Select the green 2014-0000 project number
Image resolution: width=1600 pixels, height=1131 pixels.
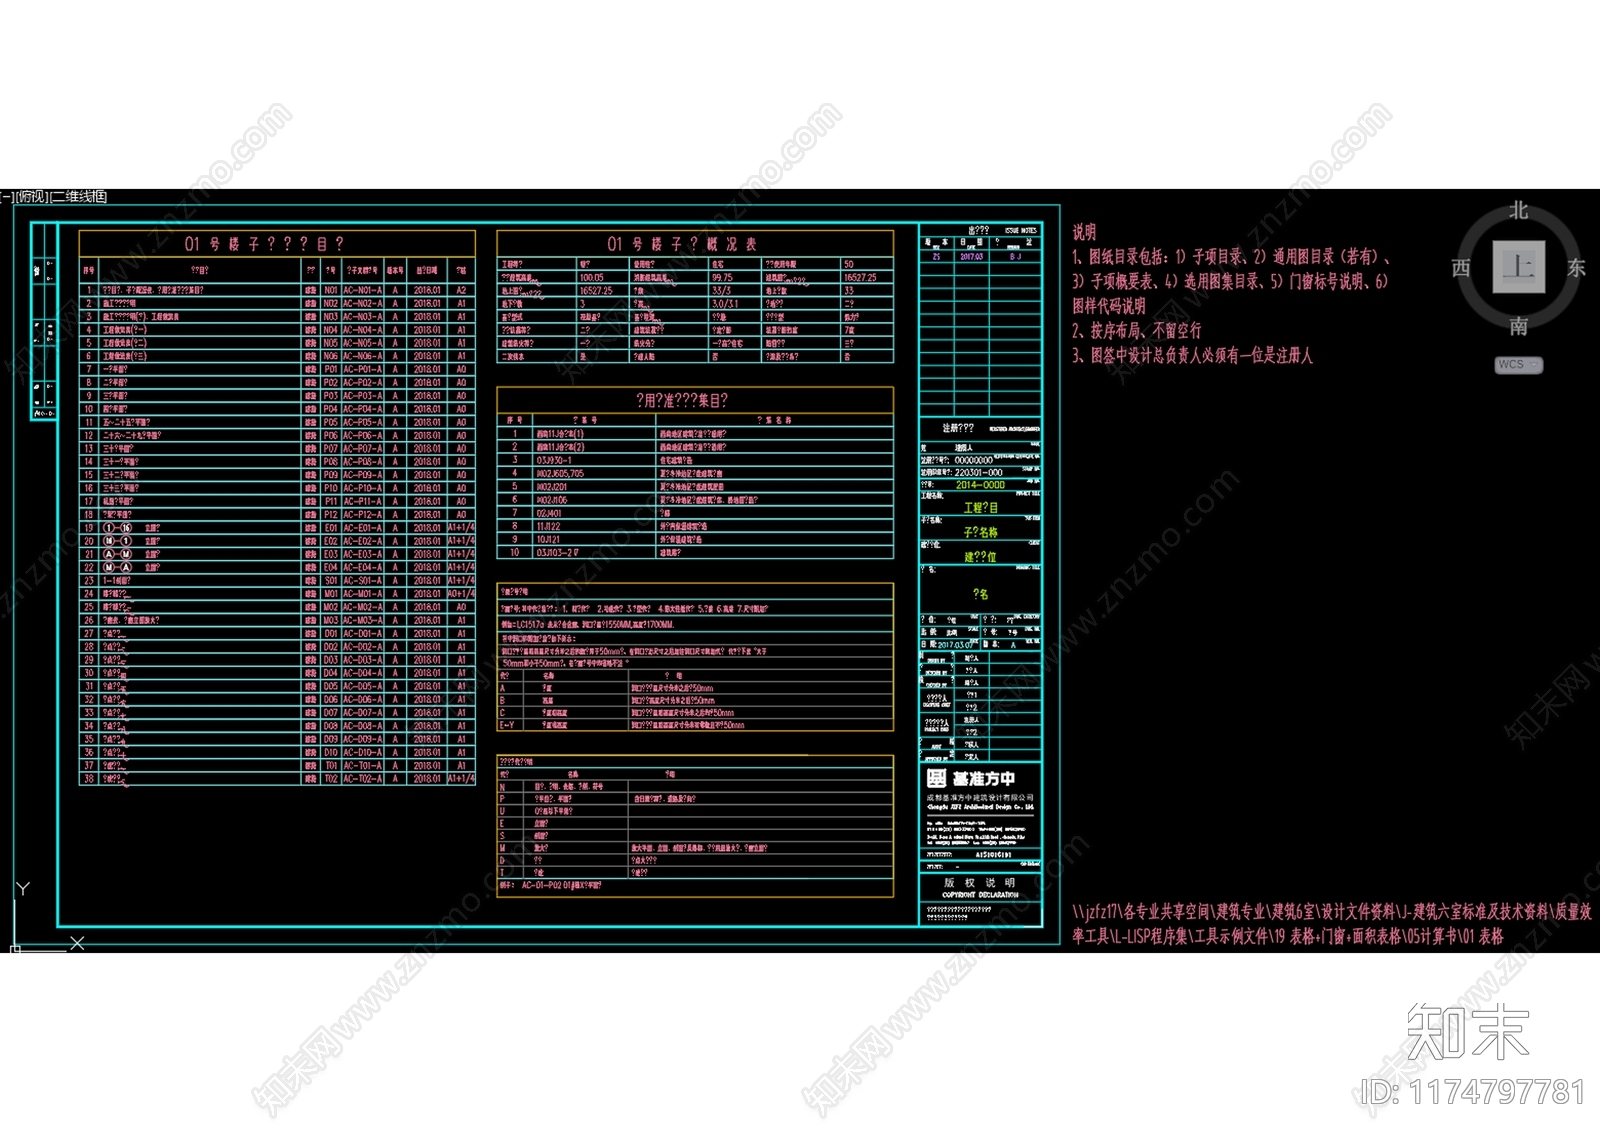980,485
